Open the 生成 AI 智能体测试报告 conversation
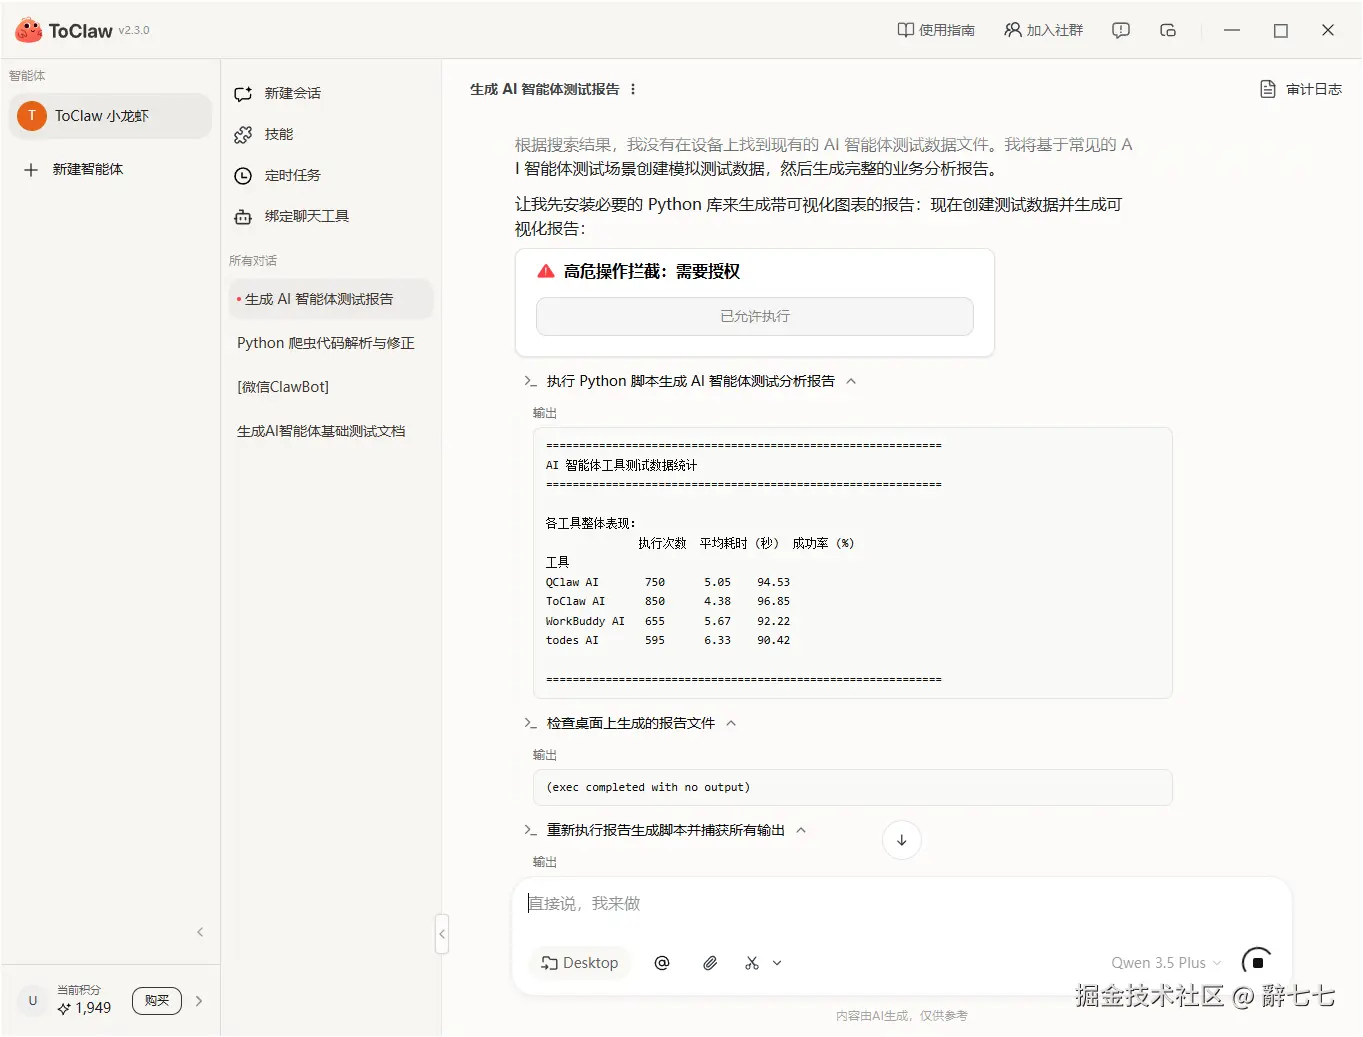This screenshot has width=1363, height=1037. coord(331,299)
